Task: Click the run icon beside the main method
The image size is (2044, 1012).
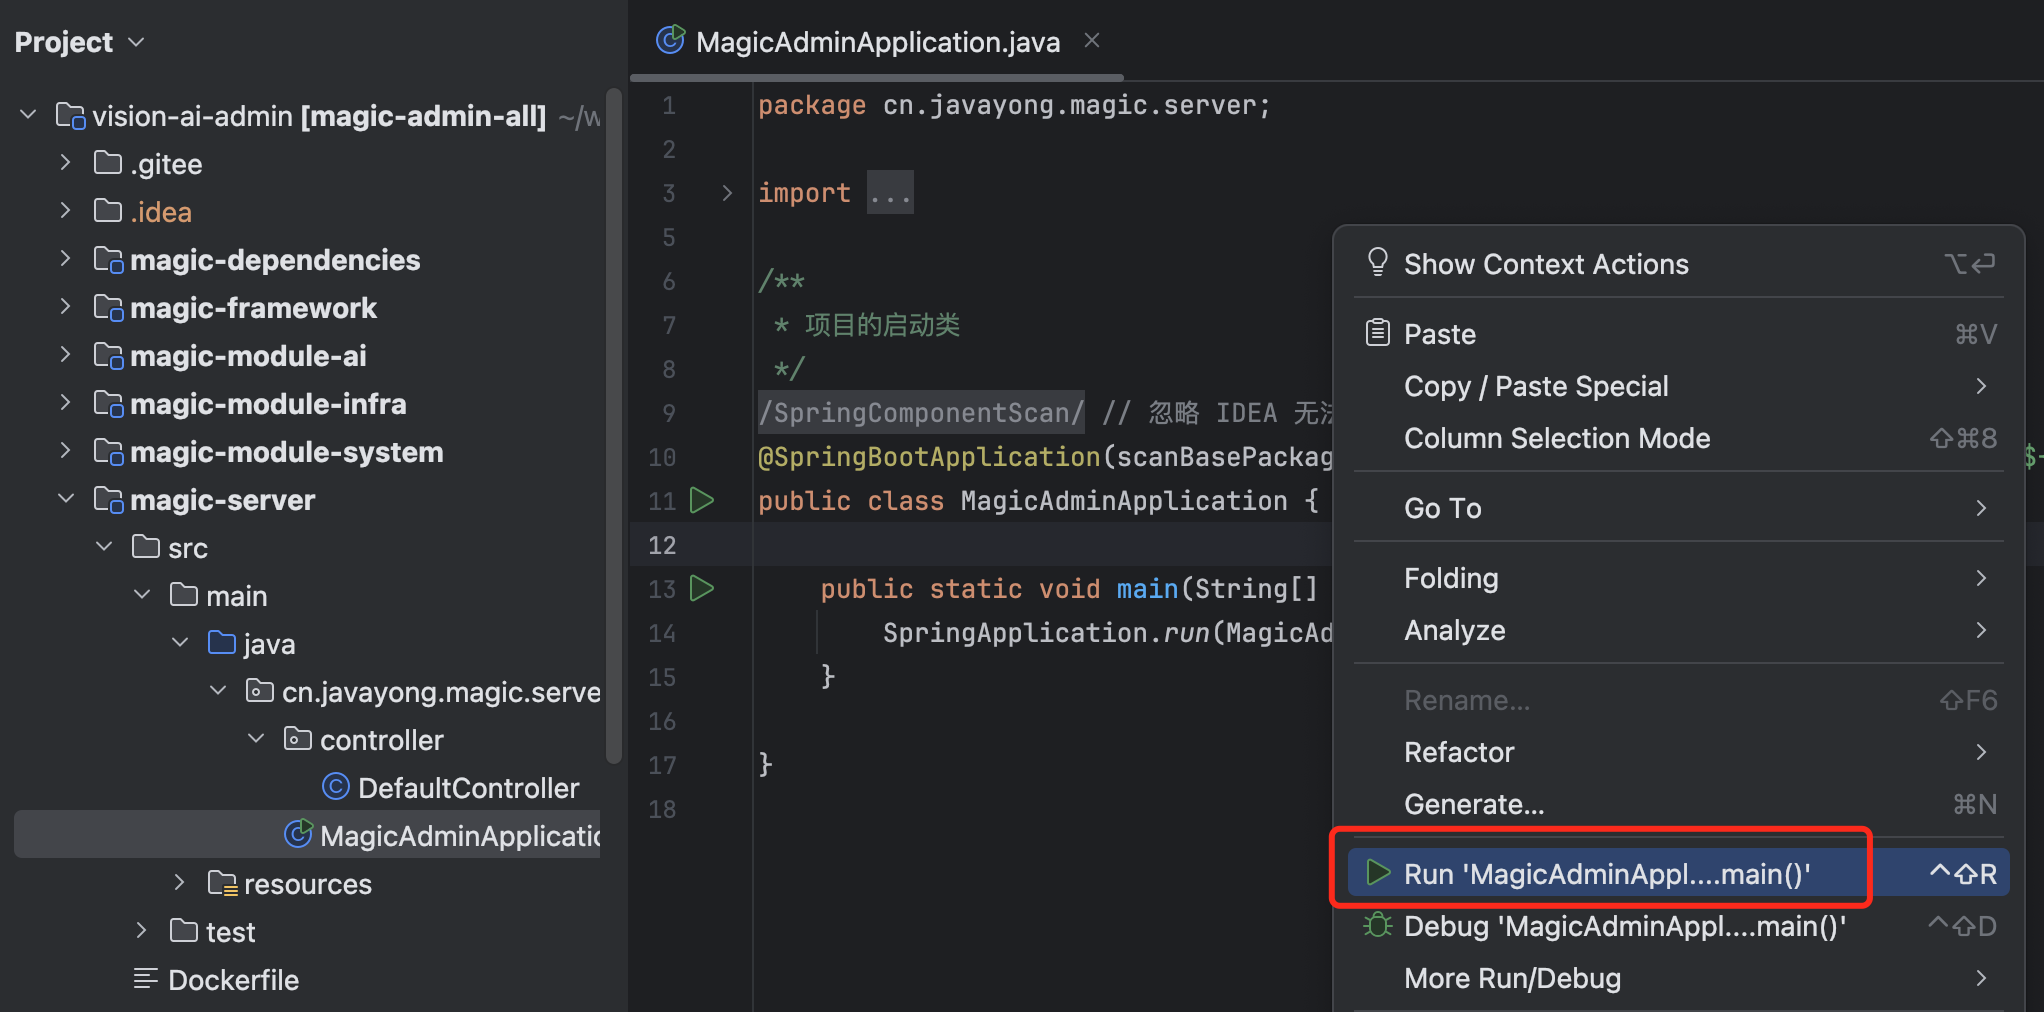Action: [x=702, y=588]
